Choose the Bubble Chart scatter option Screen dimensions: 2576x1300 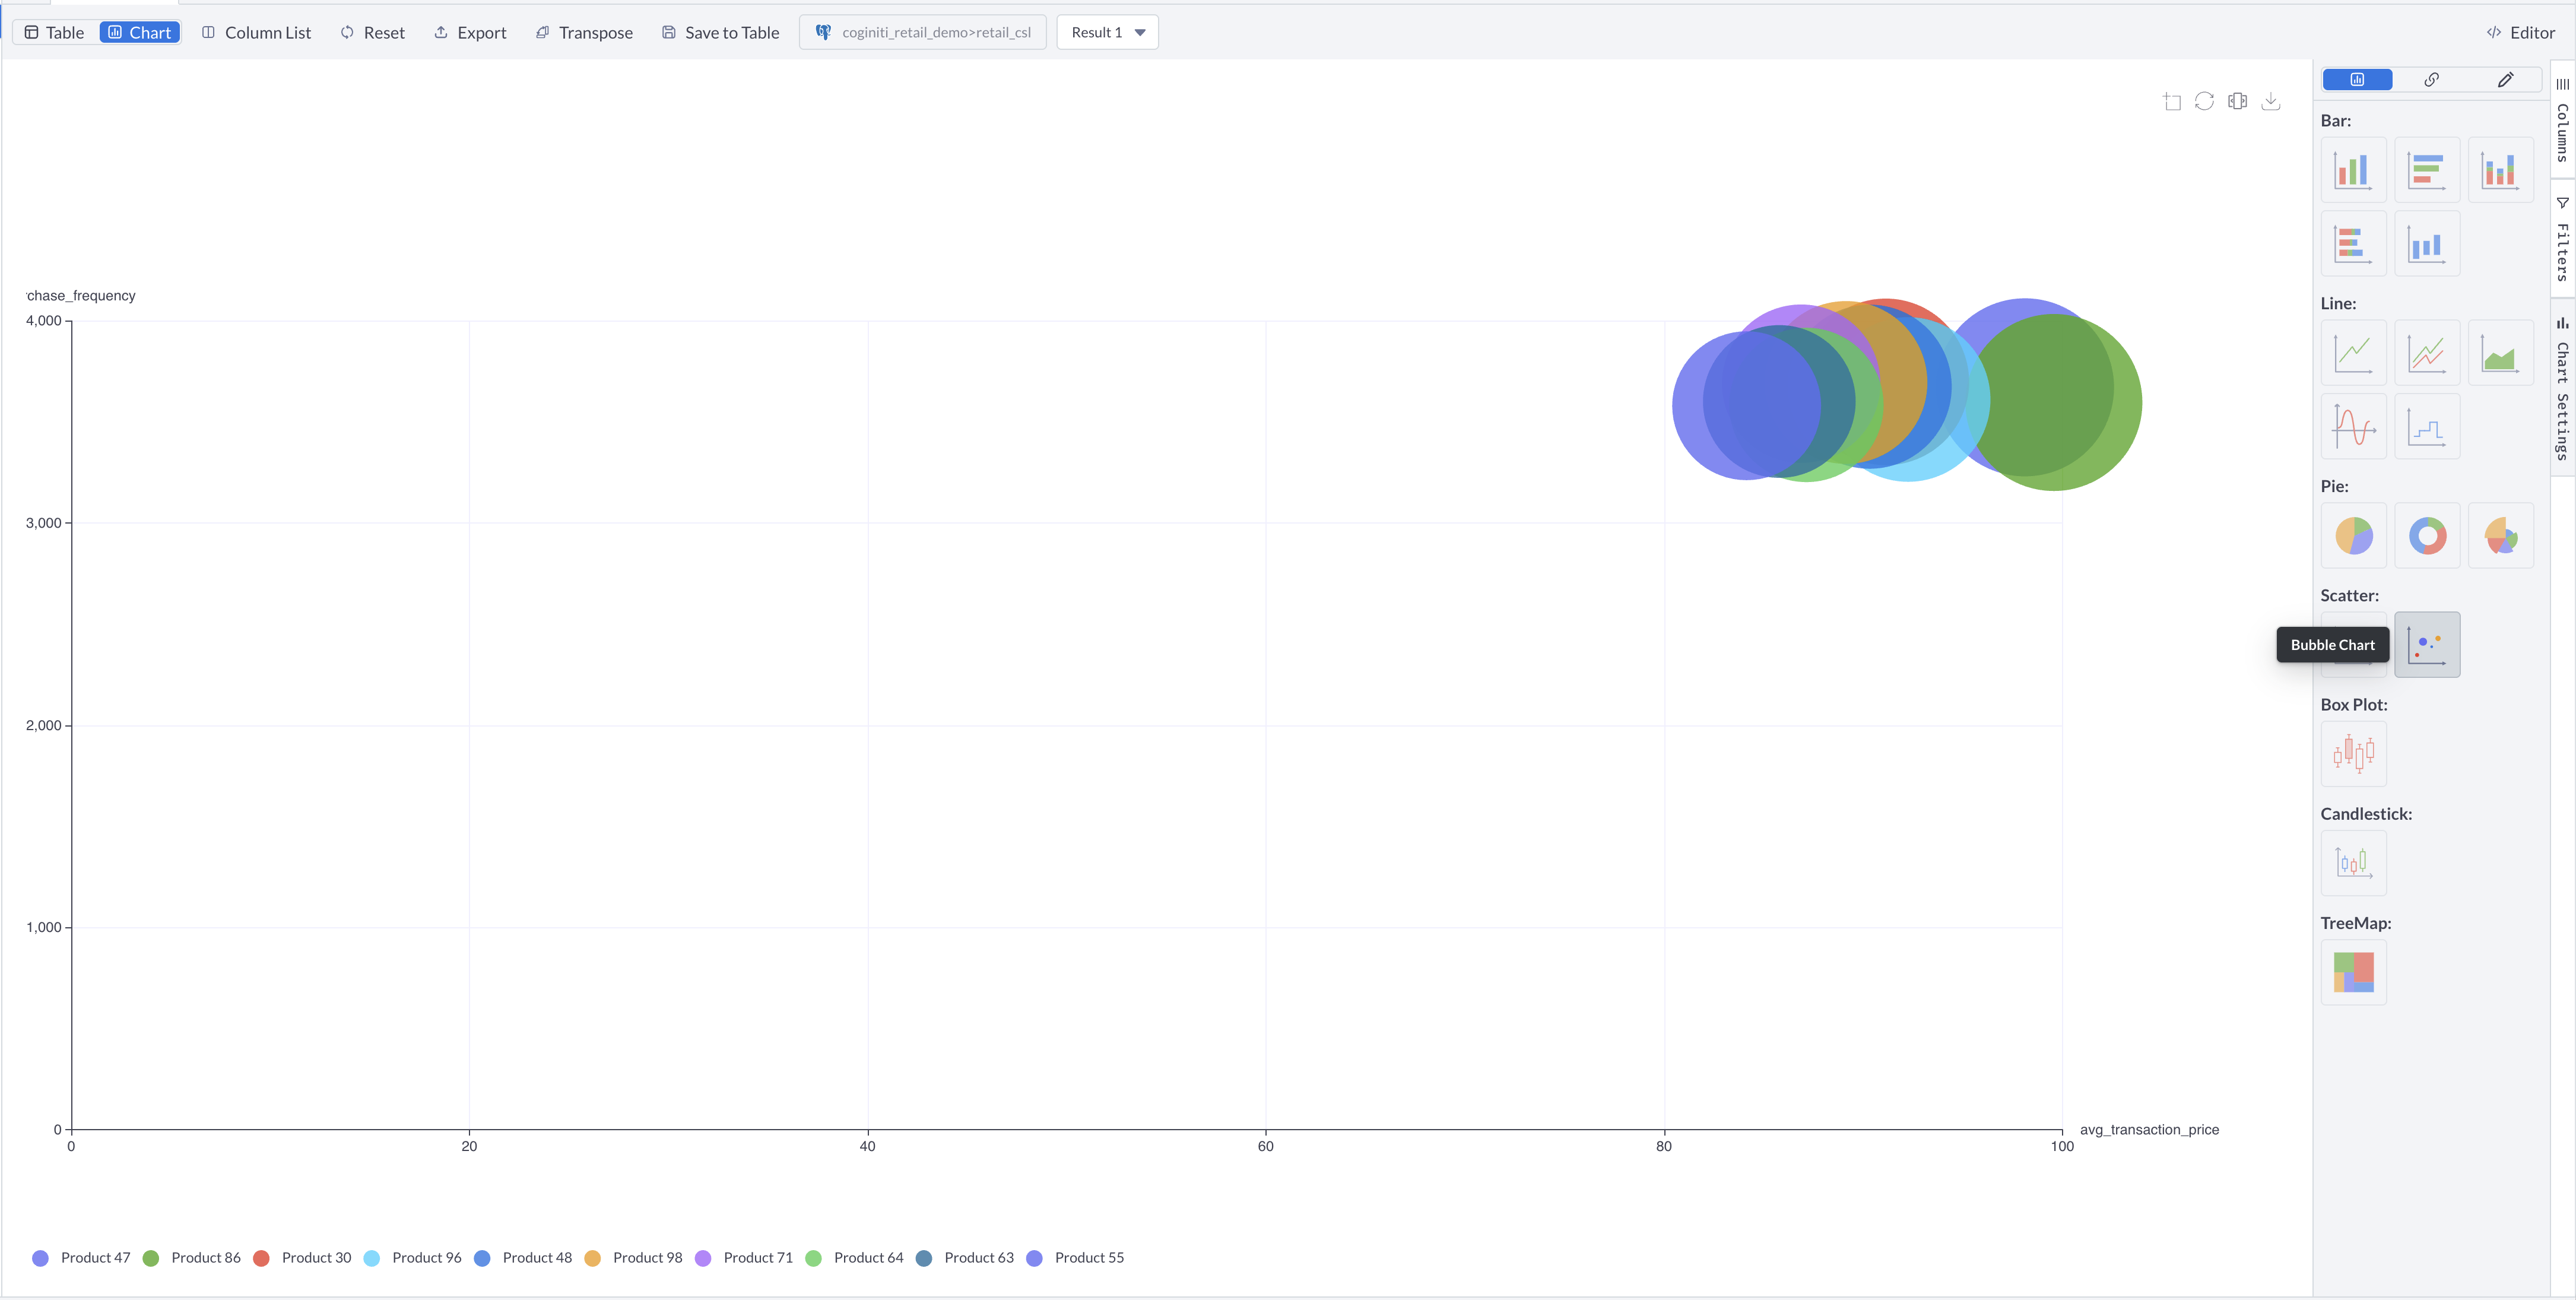pos(2427,644)
